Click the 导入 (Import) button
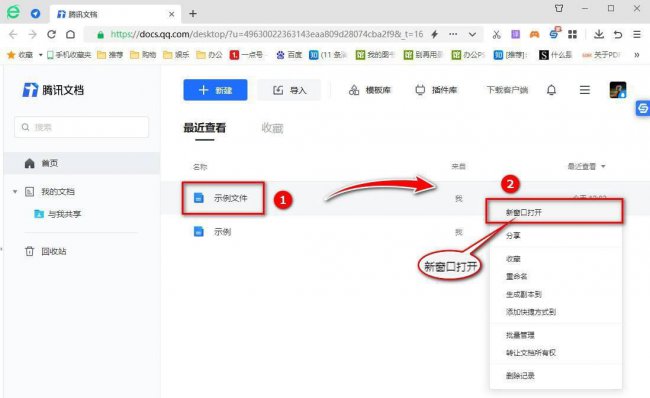 (289, 90)
